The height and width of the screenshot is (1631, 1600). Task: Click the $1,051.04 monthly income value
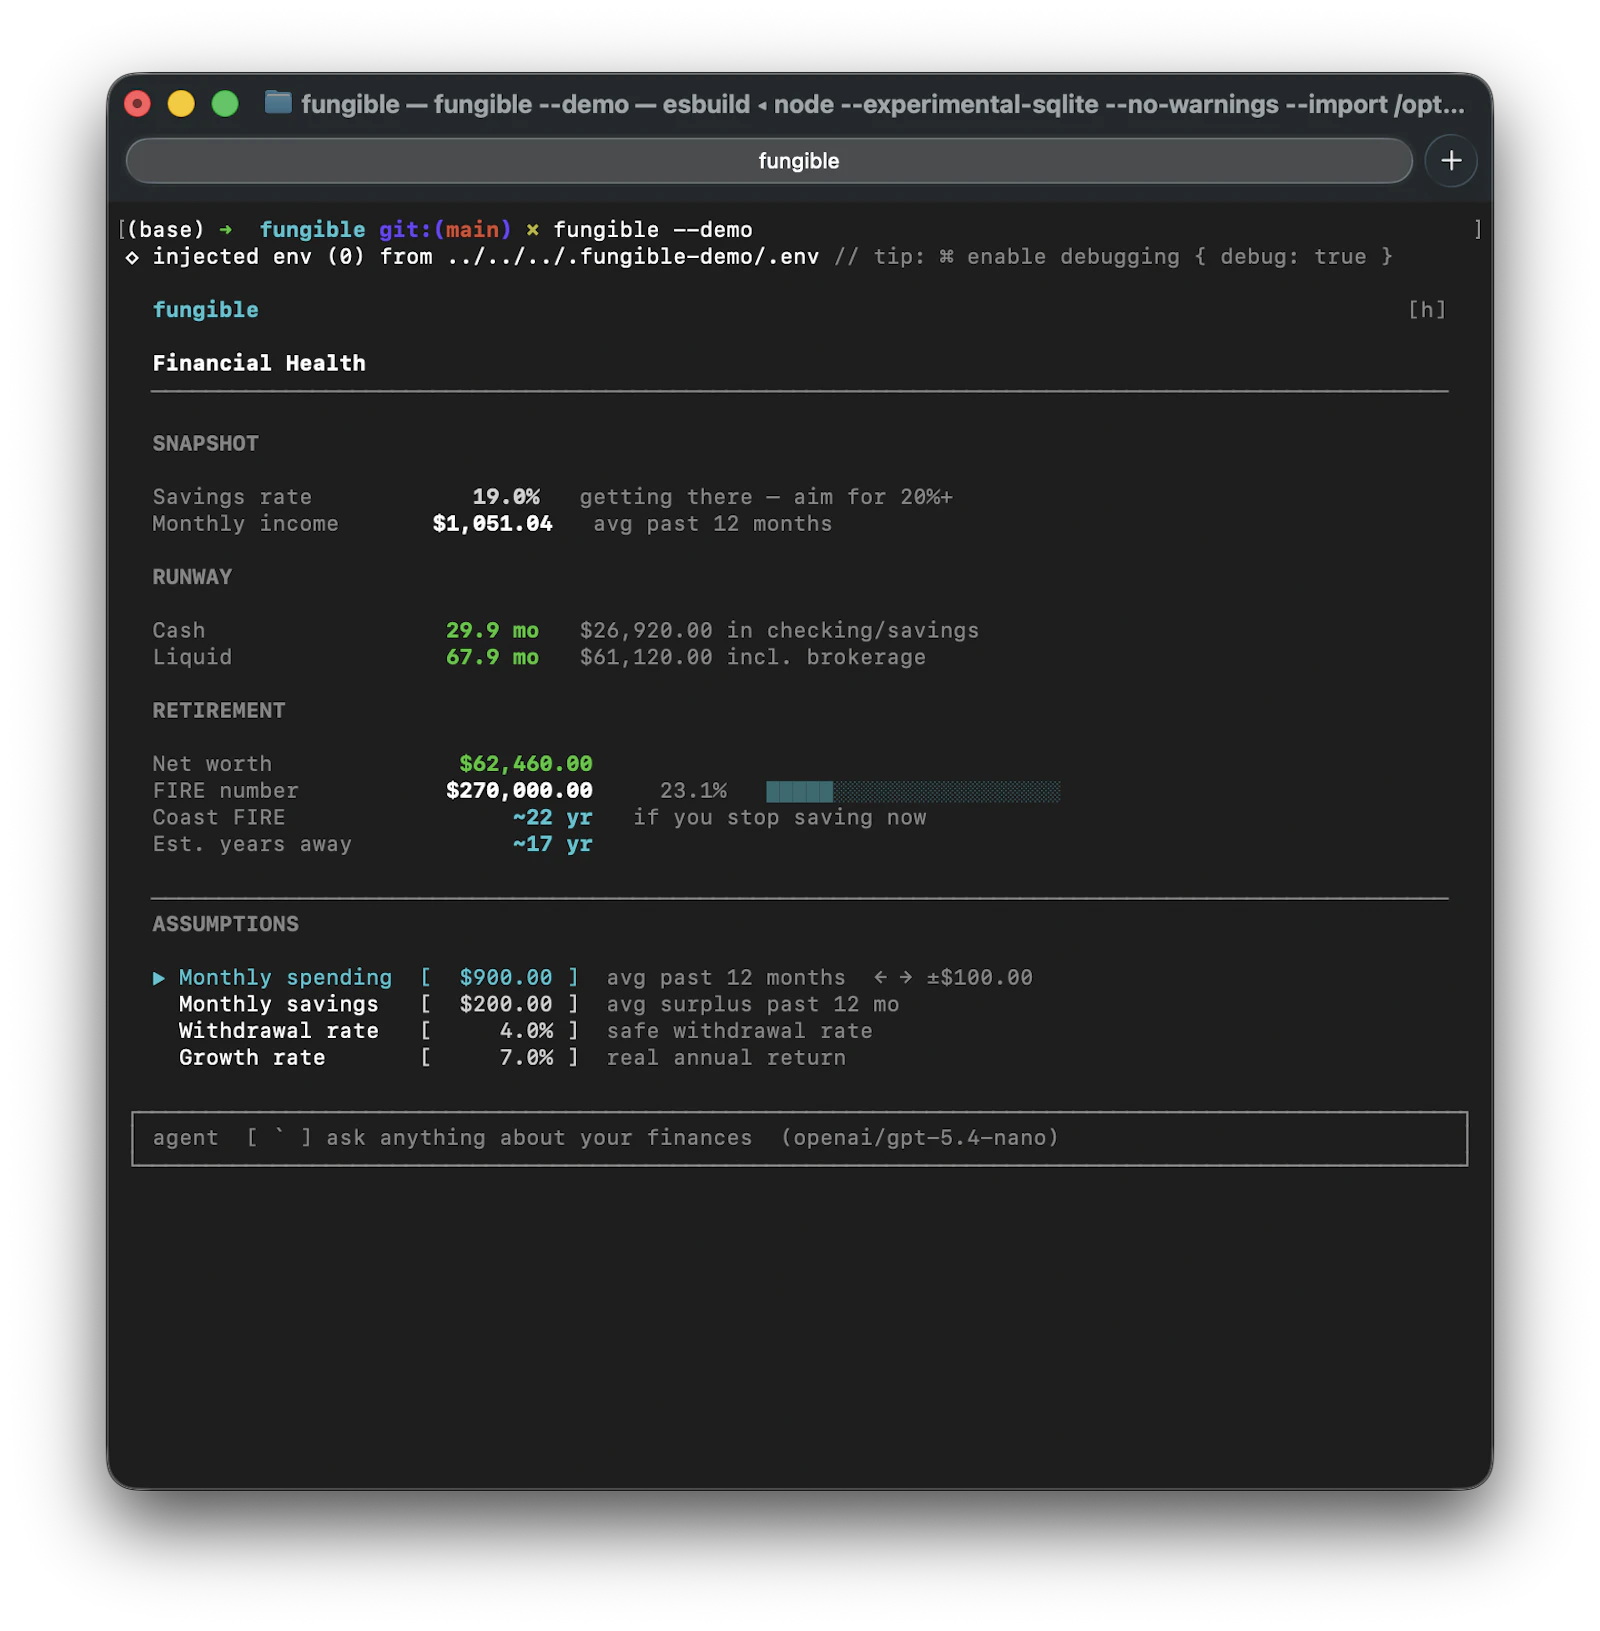492,524
